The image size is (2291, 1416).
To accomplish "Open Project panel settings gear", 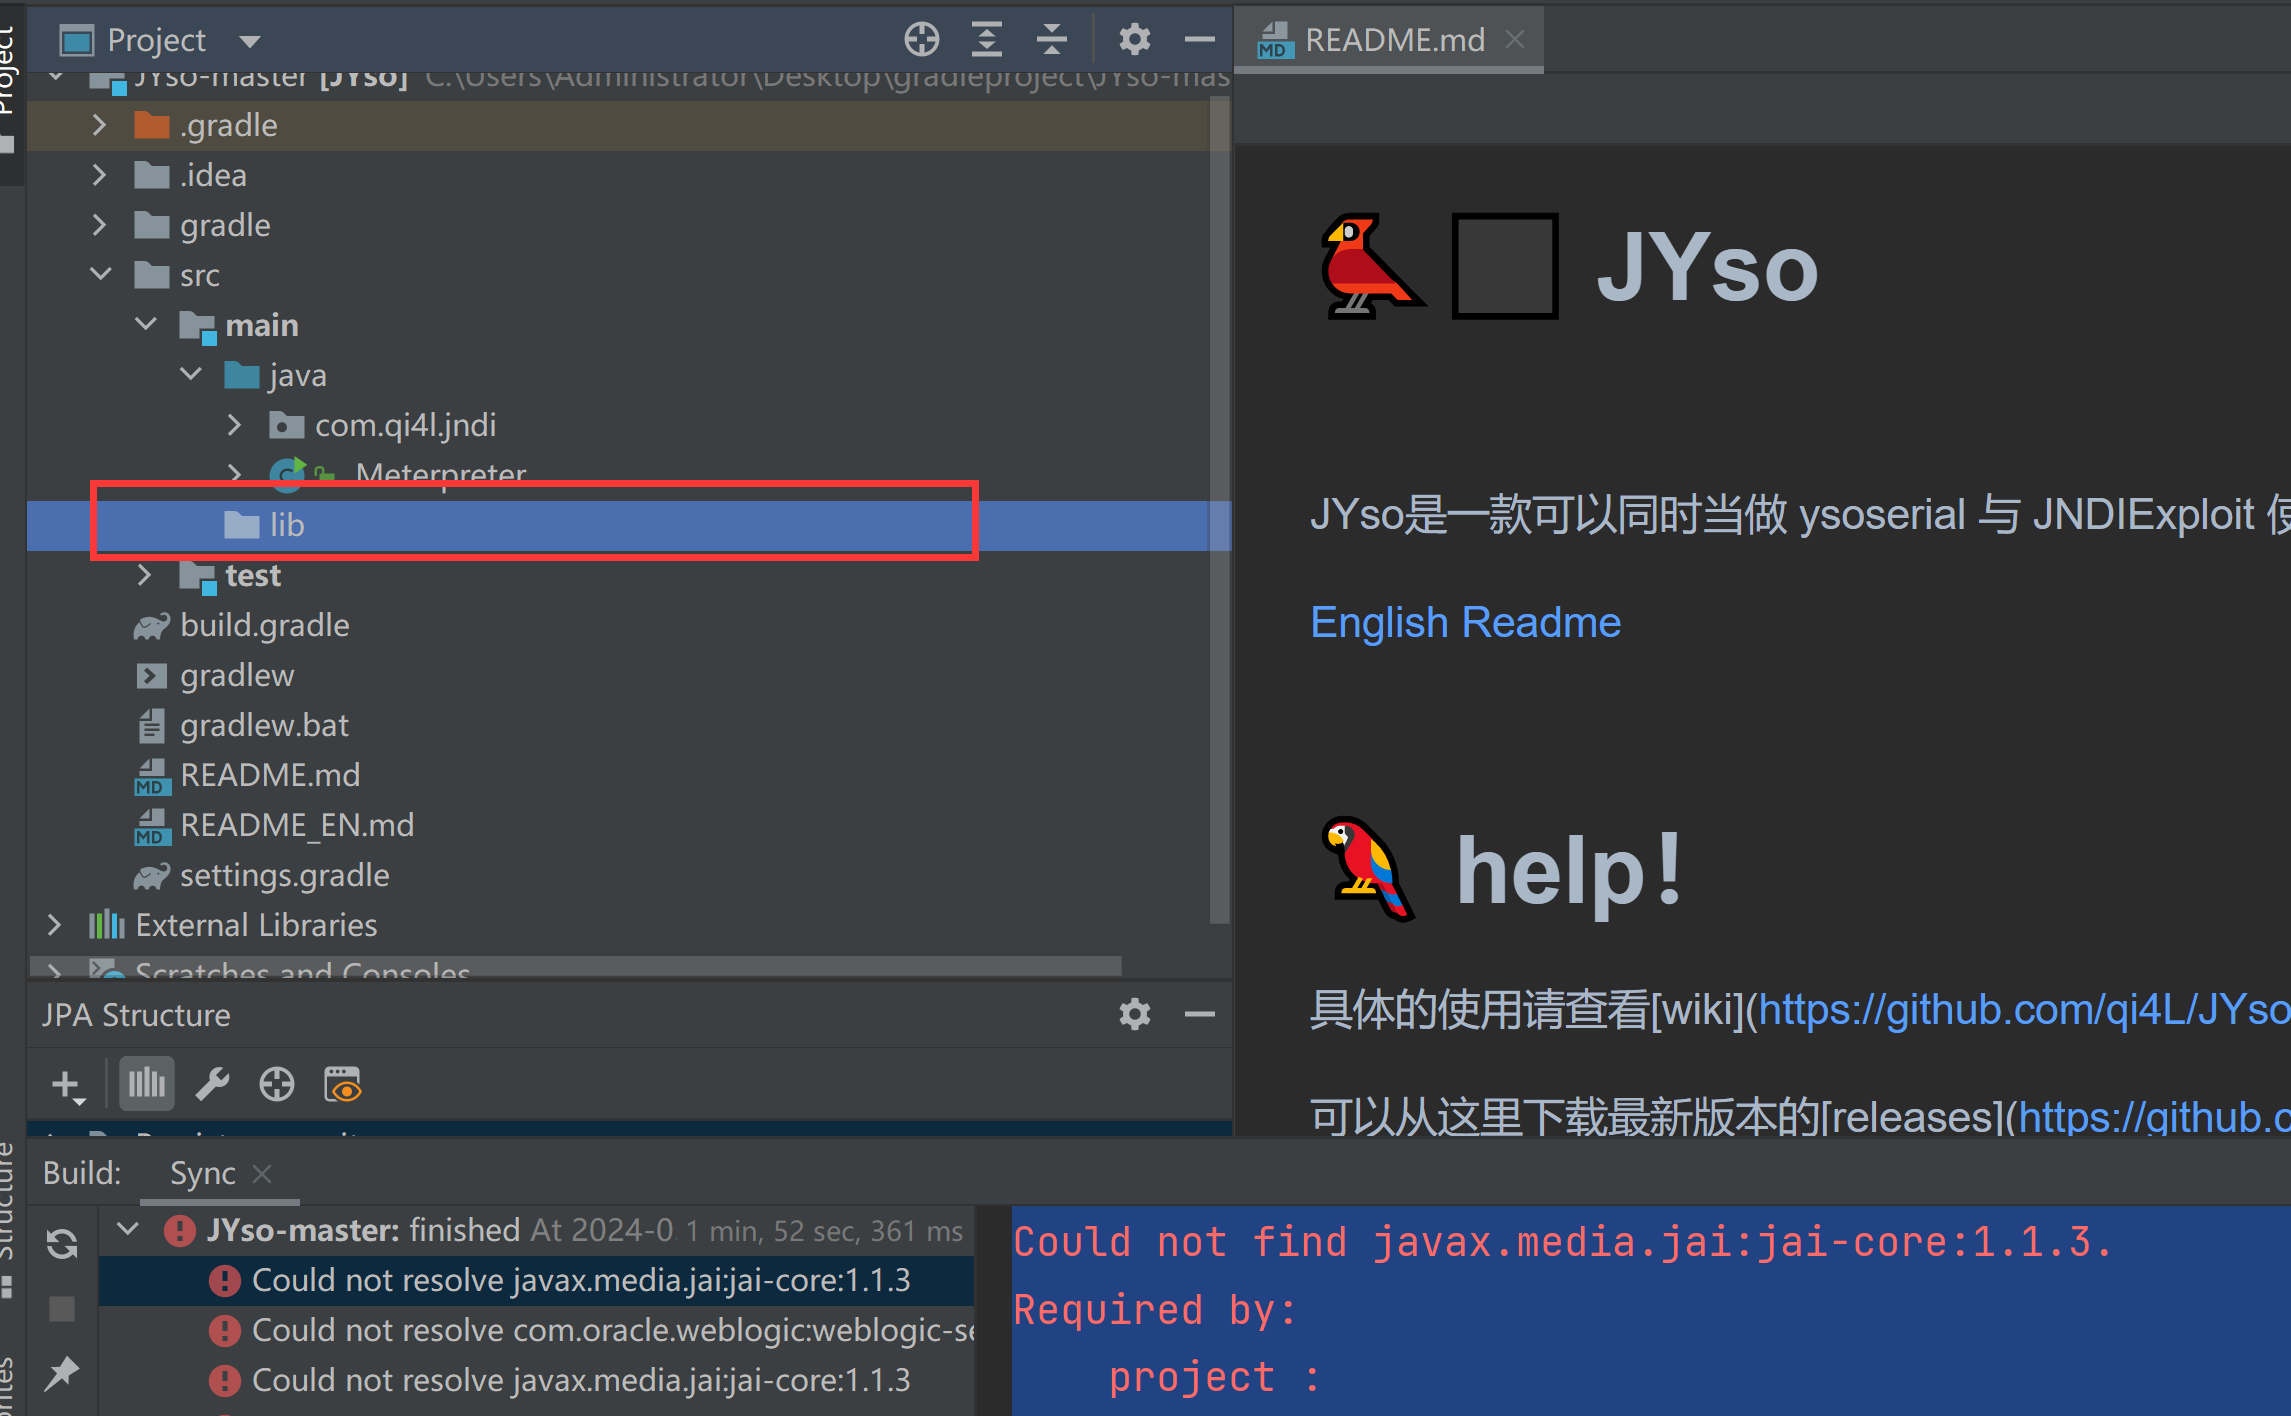I will [1134, 40].
